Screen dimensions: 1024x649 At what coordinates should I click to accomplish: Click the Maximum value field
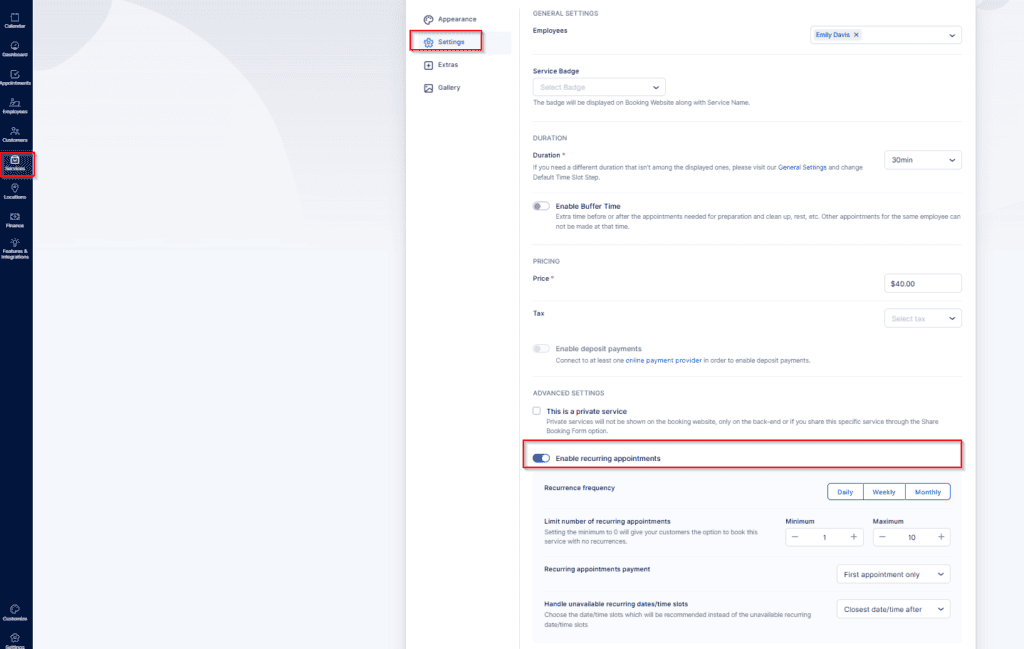pos(912,537)
